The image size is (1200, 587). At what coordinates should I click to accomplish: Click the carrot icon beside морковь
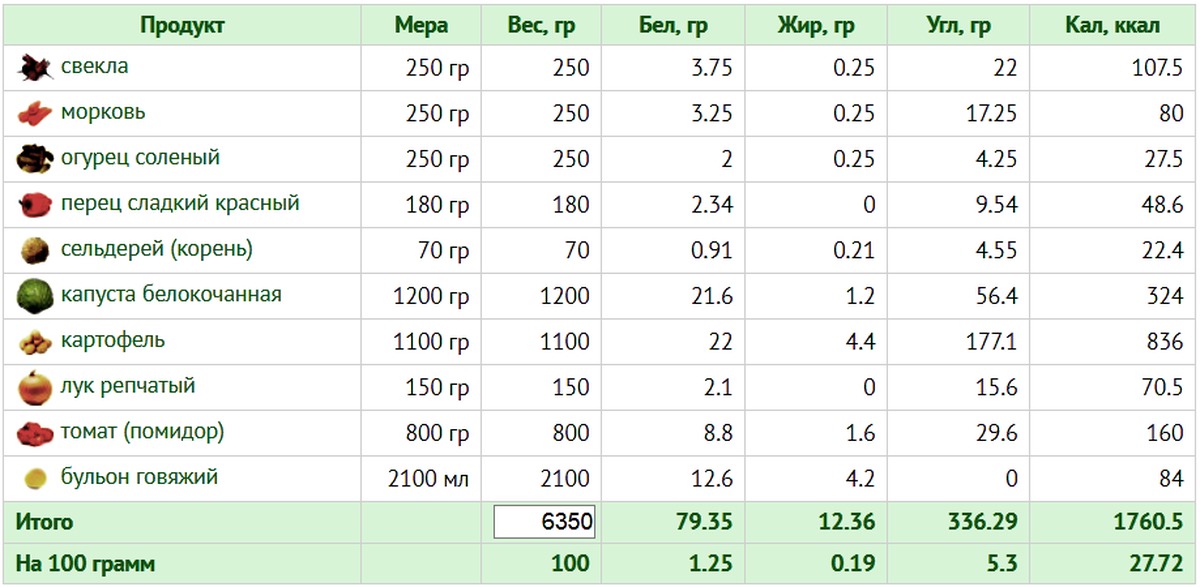(x=35, y=114)
